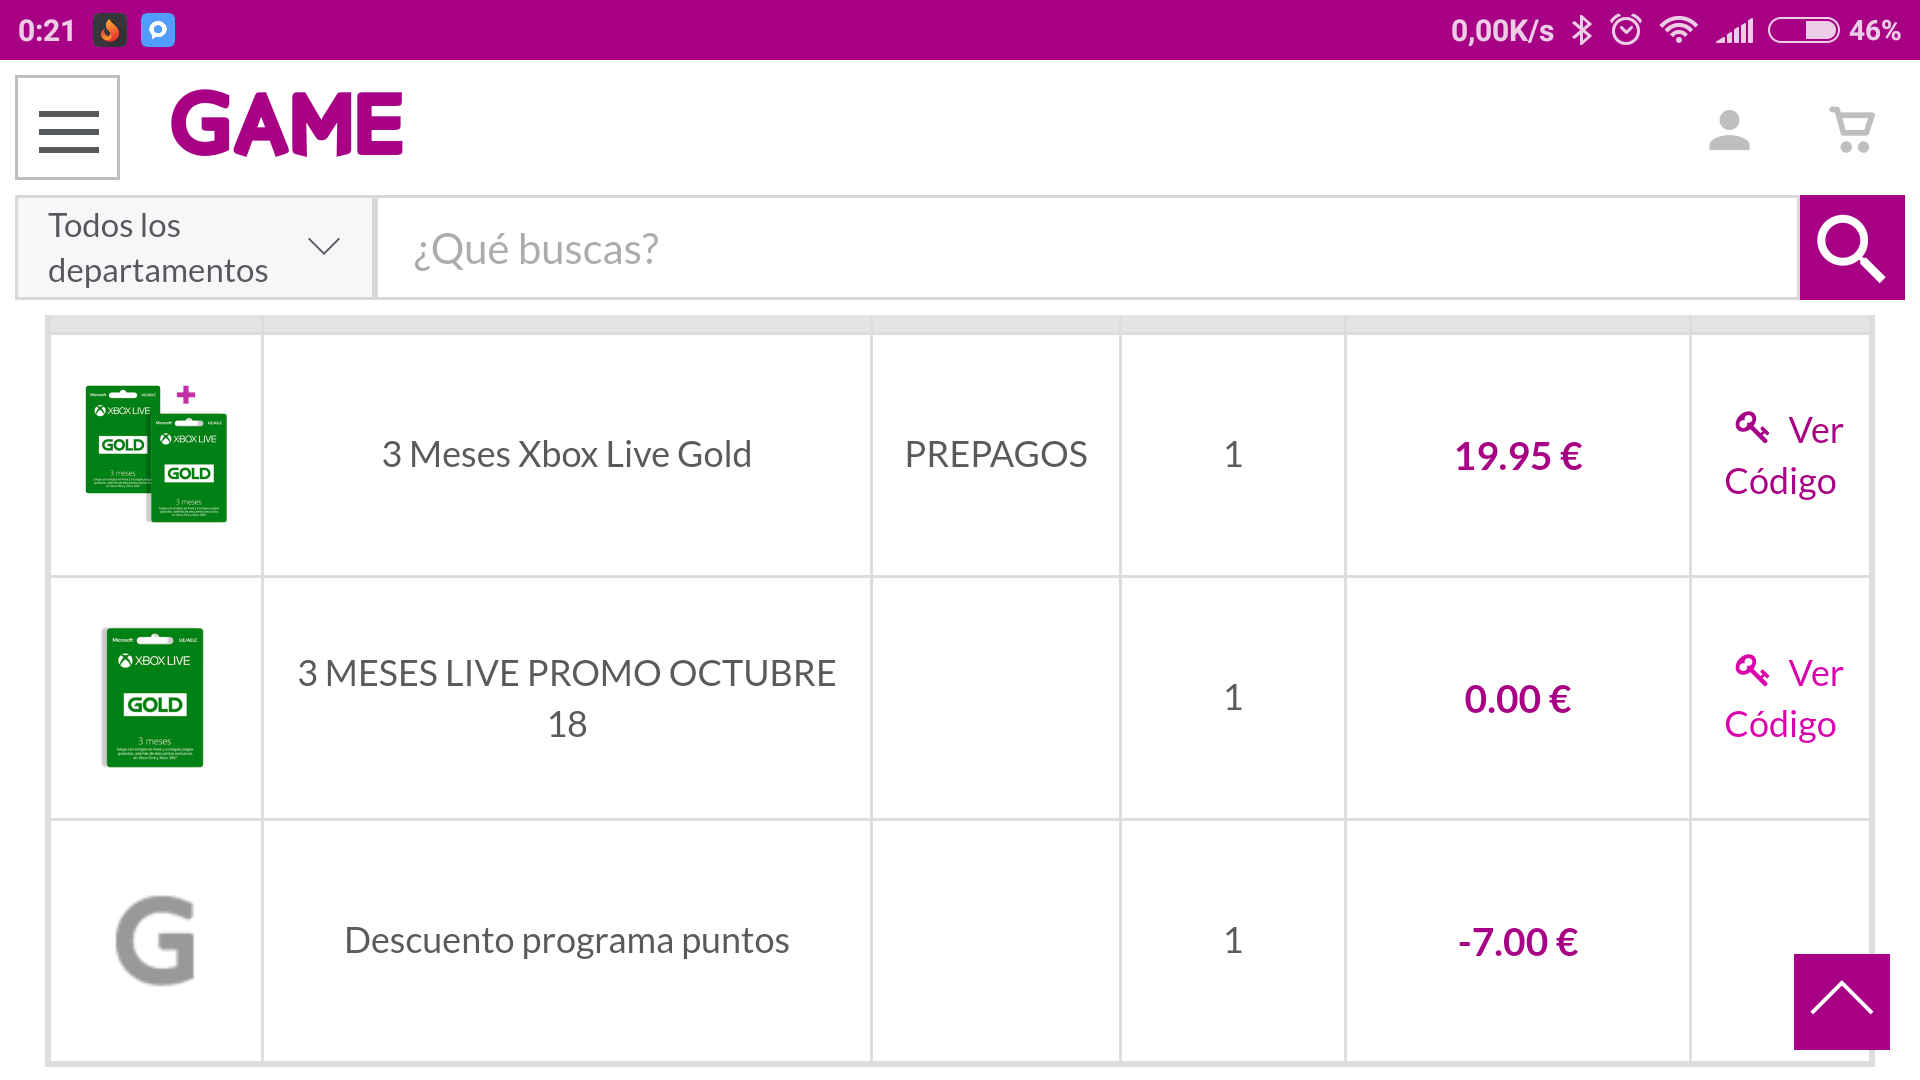Image resolution: width=1920 pixels, height=1080 pixels.
Task: Open the user account icon
Action: point(1729,130)
